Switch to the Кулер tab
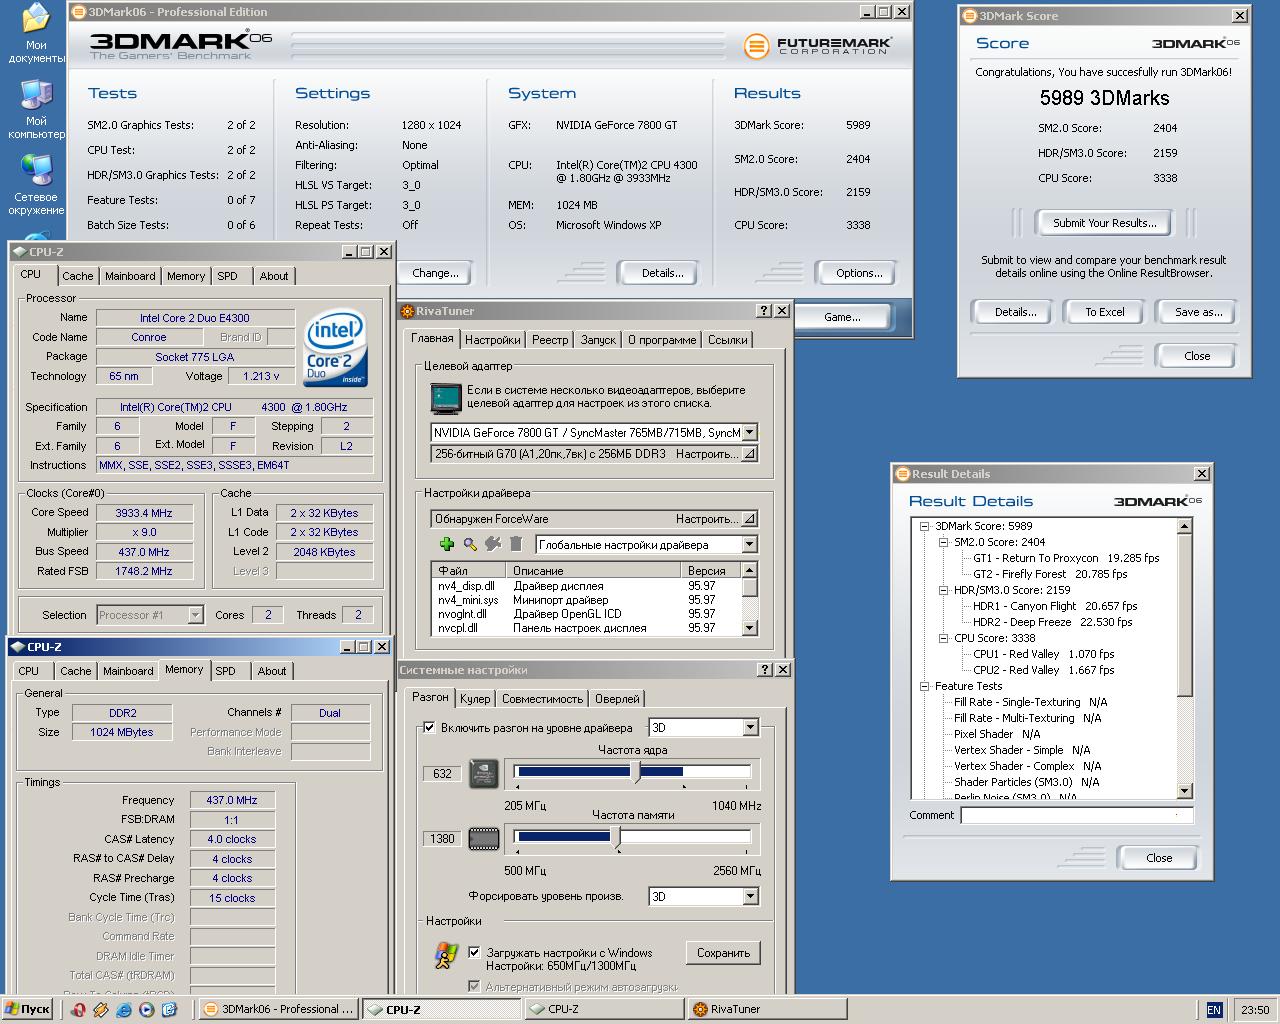 [x=475, y=699]
